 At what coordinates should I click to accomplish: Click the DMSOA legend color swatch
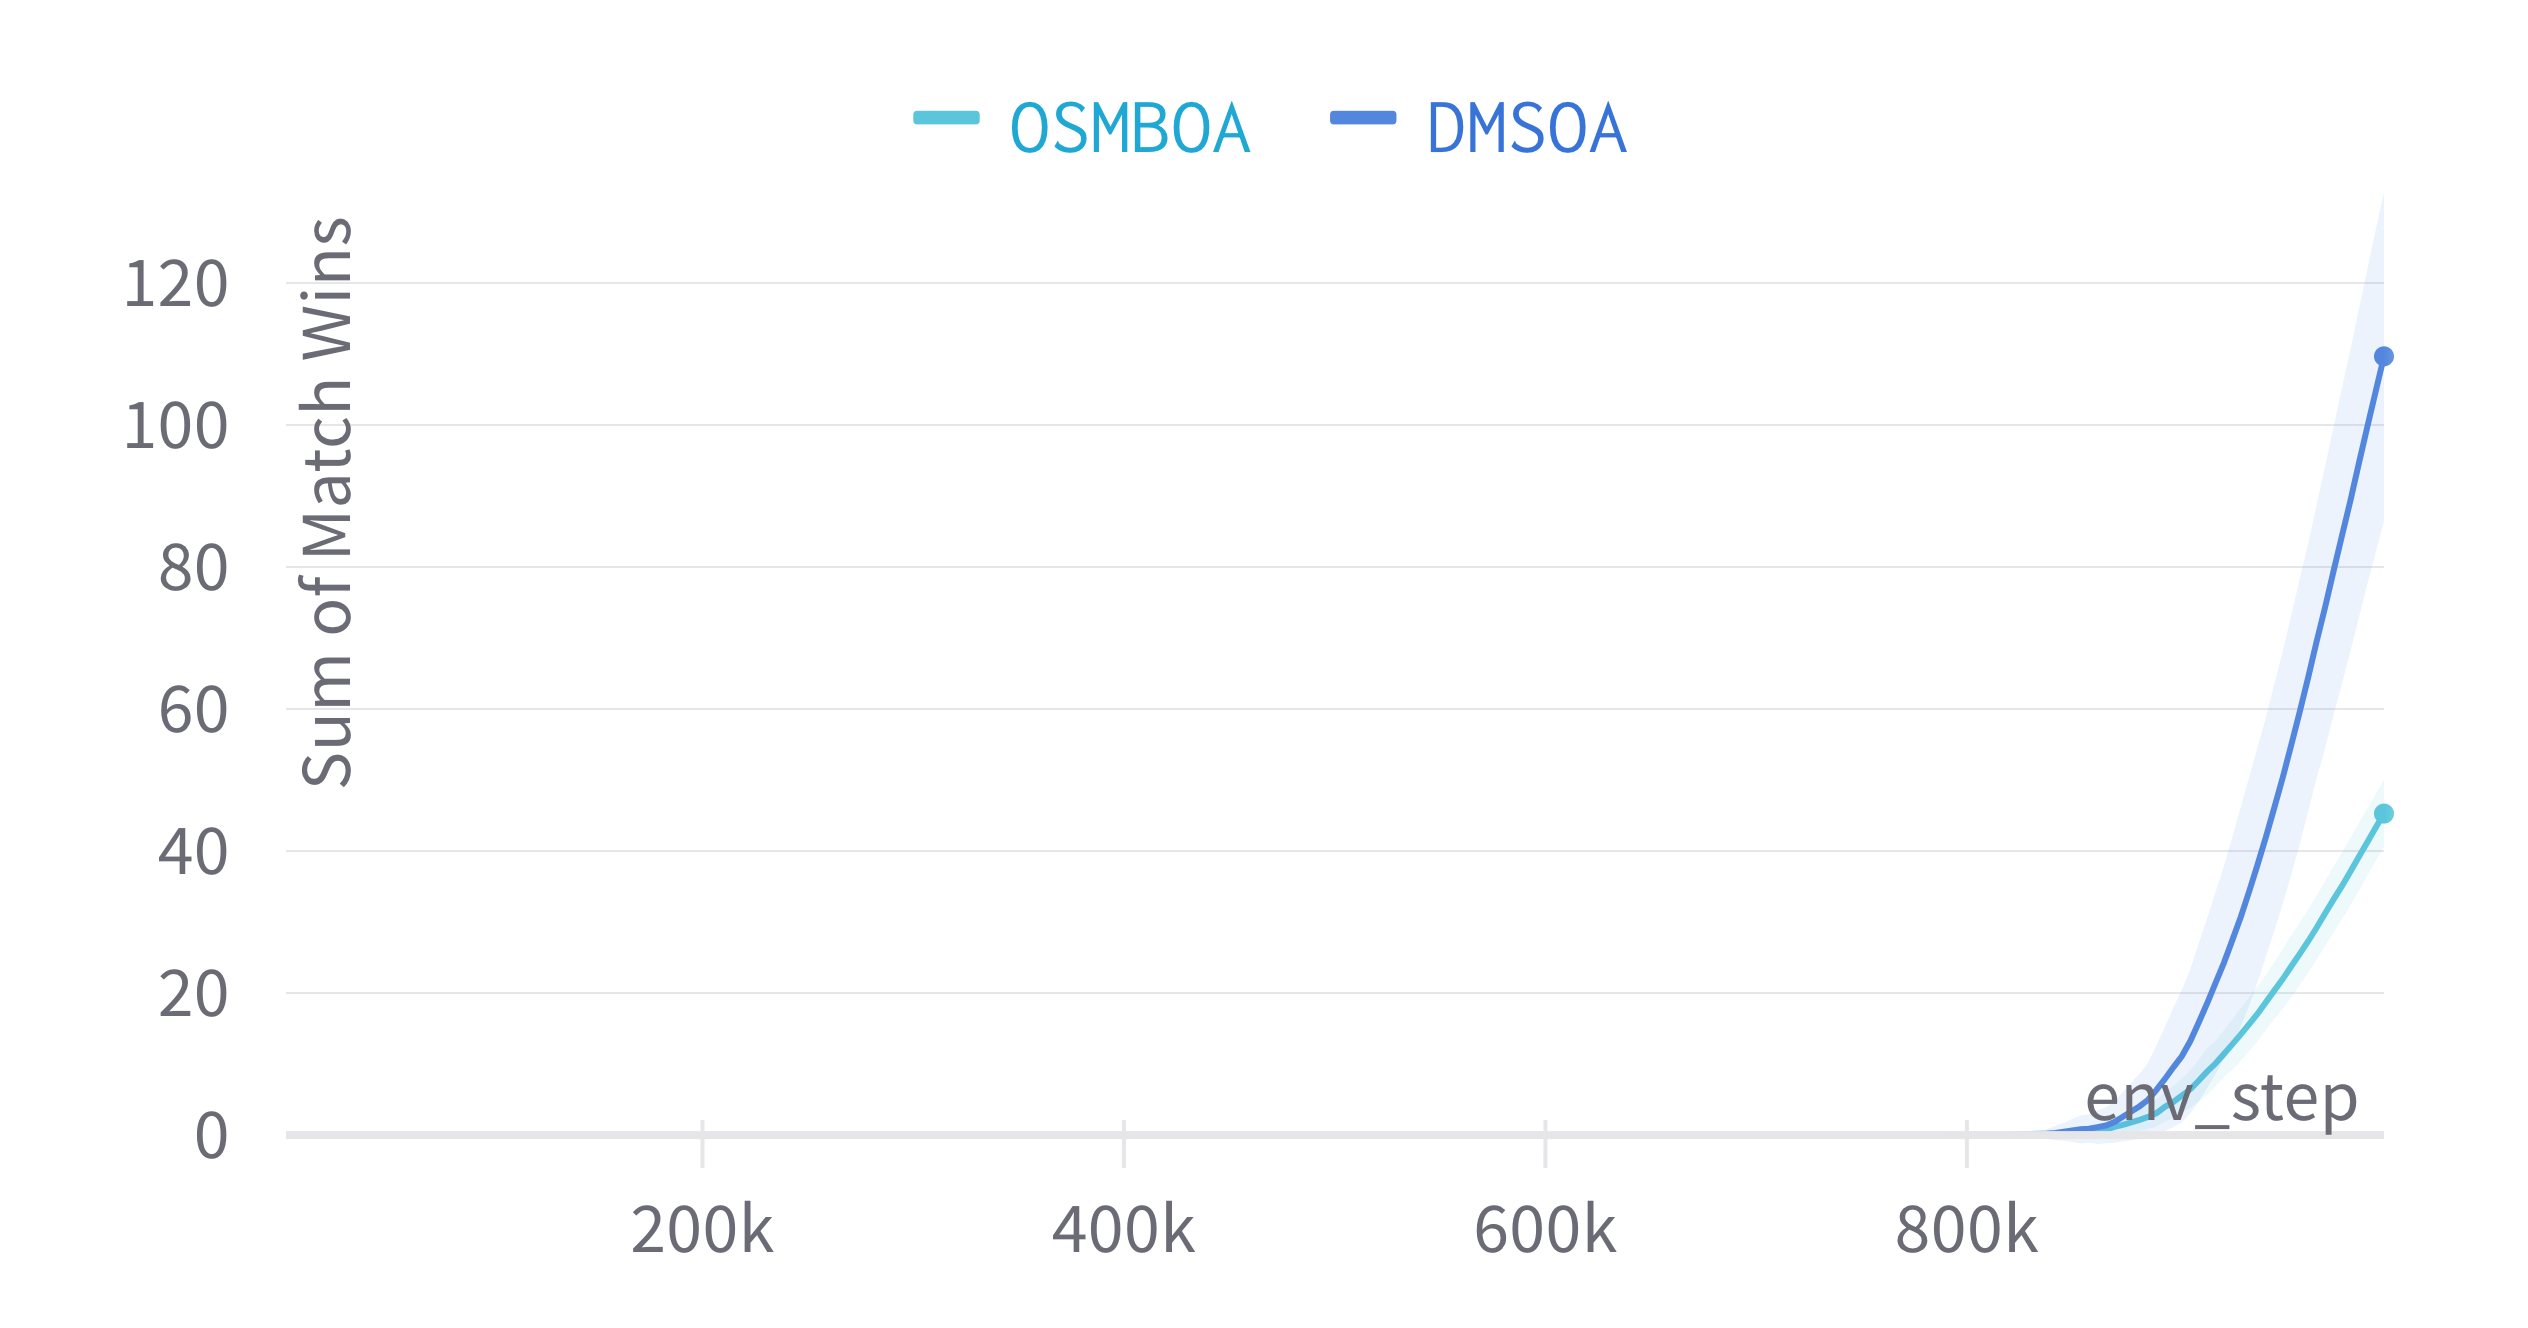coord(1362,118)
